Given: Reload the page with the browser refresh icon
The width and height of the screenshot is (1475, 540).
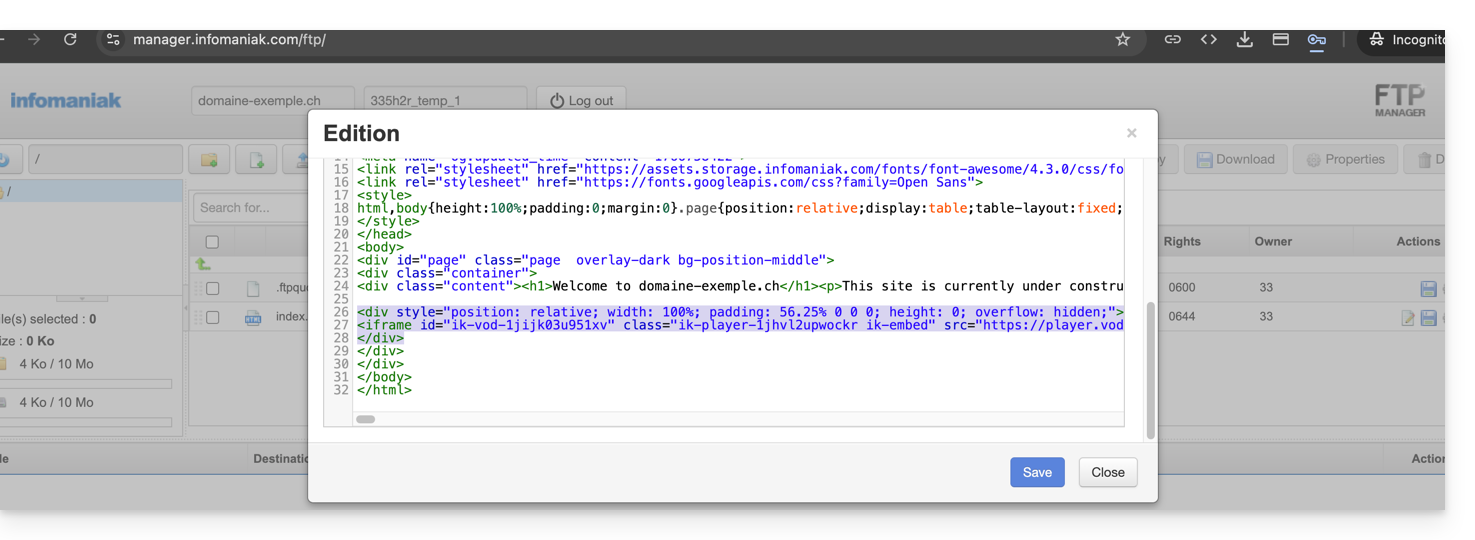Looking at the screenshot, I should (x=70, y=40).
